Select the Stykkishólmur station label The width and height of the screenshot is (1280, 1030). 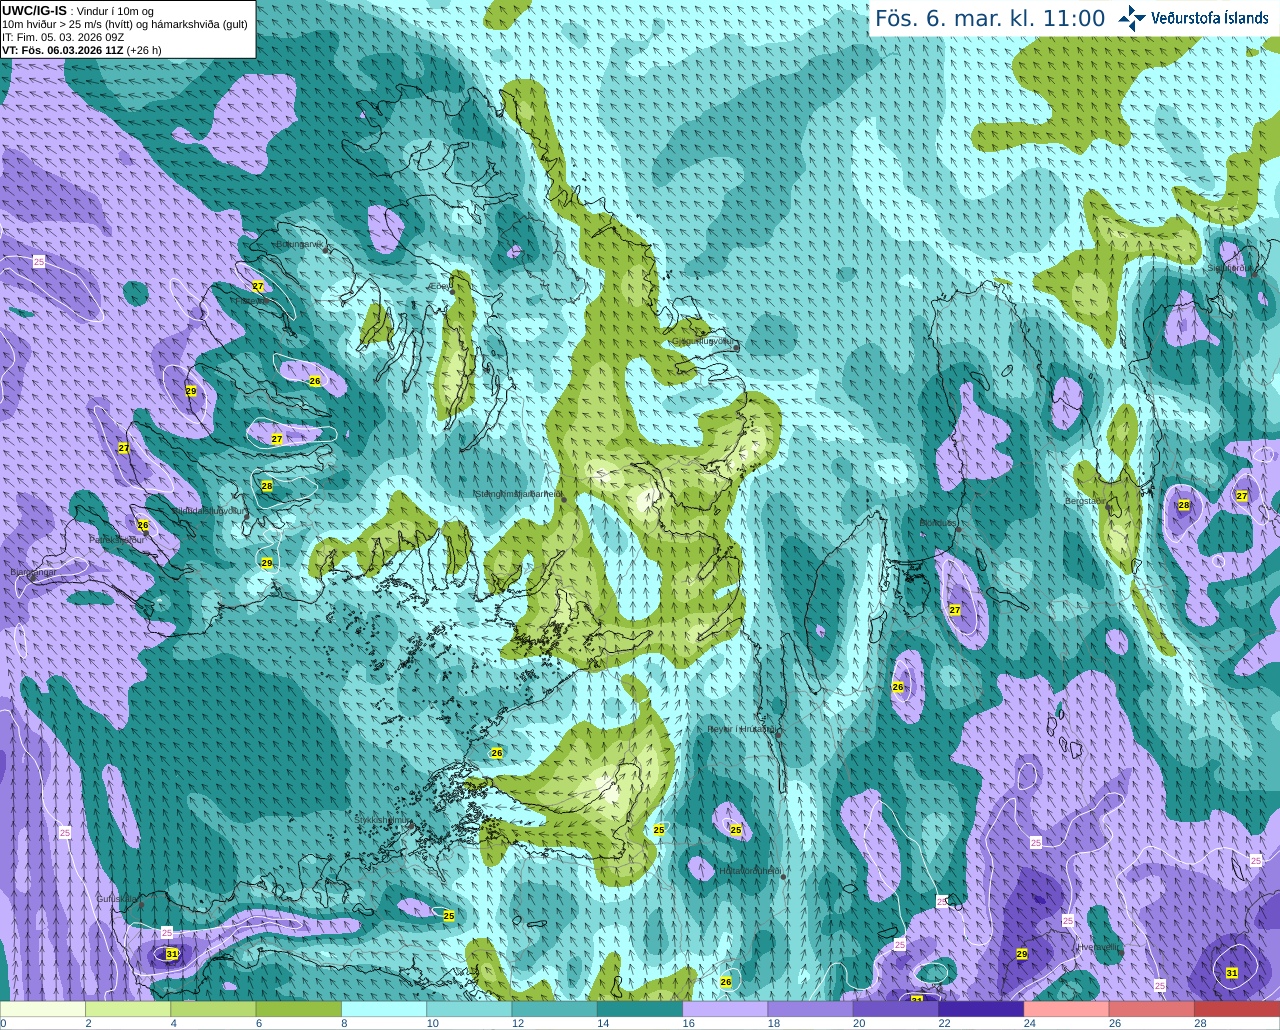coord(383,820)
